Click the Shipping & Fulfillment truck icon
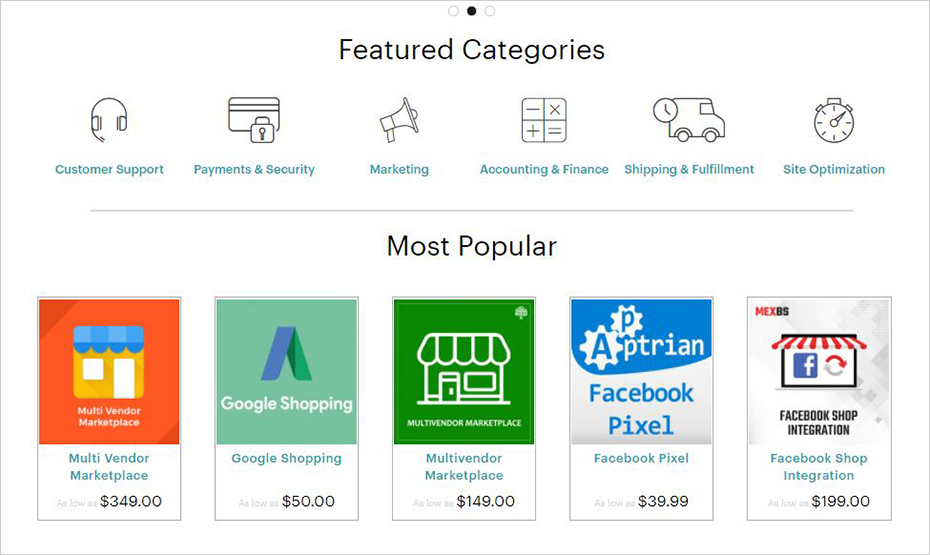The height and width of the screenshot is (555, 930). [688, 120]
